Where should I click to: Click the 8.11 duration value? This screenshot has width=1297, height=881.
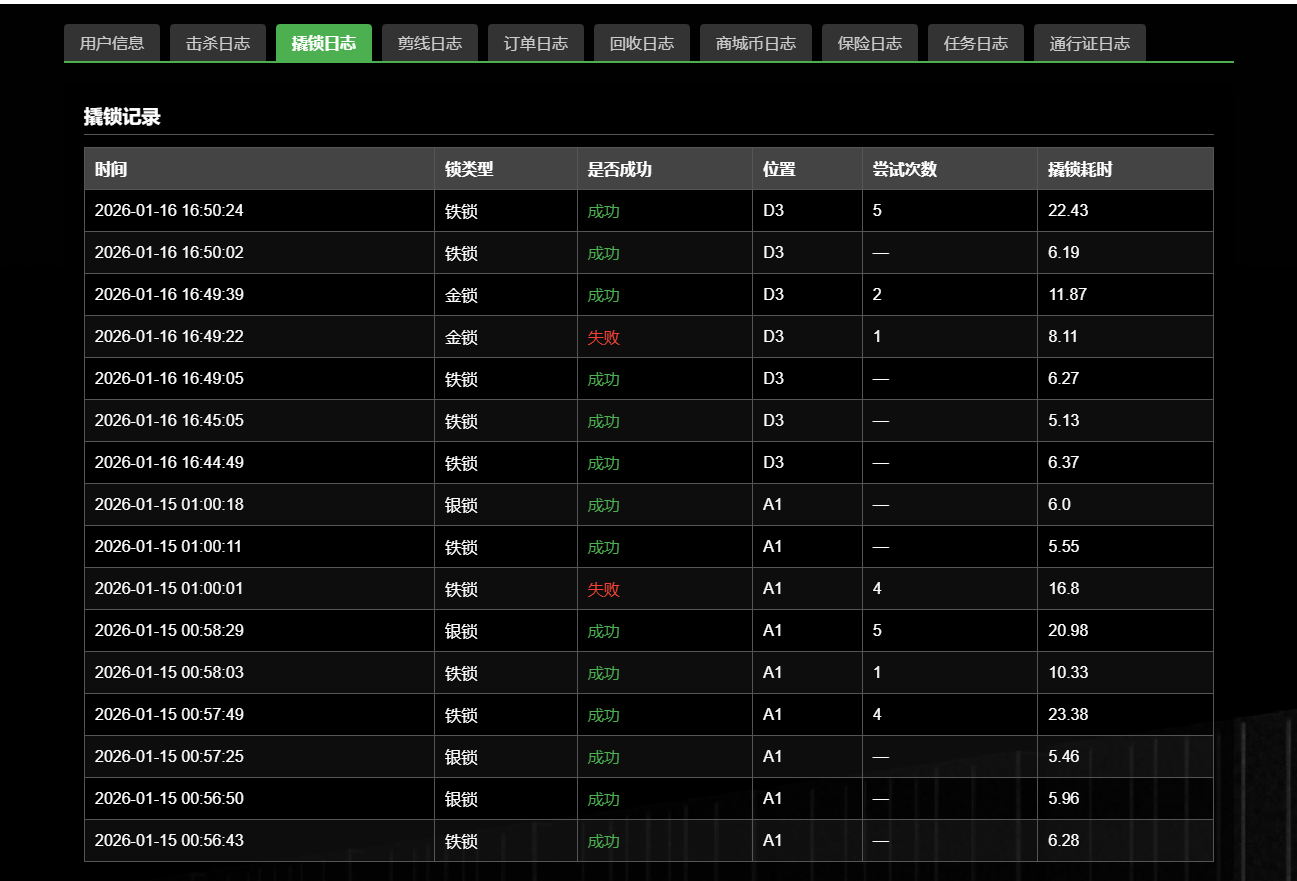[x=1063, y=337]
